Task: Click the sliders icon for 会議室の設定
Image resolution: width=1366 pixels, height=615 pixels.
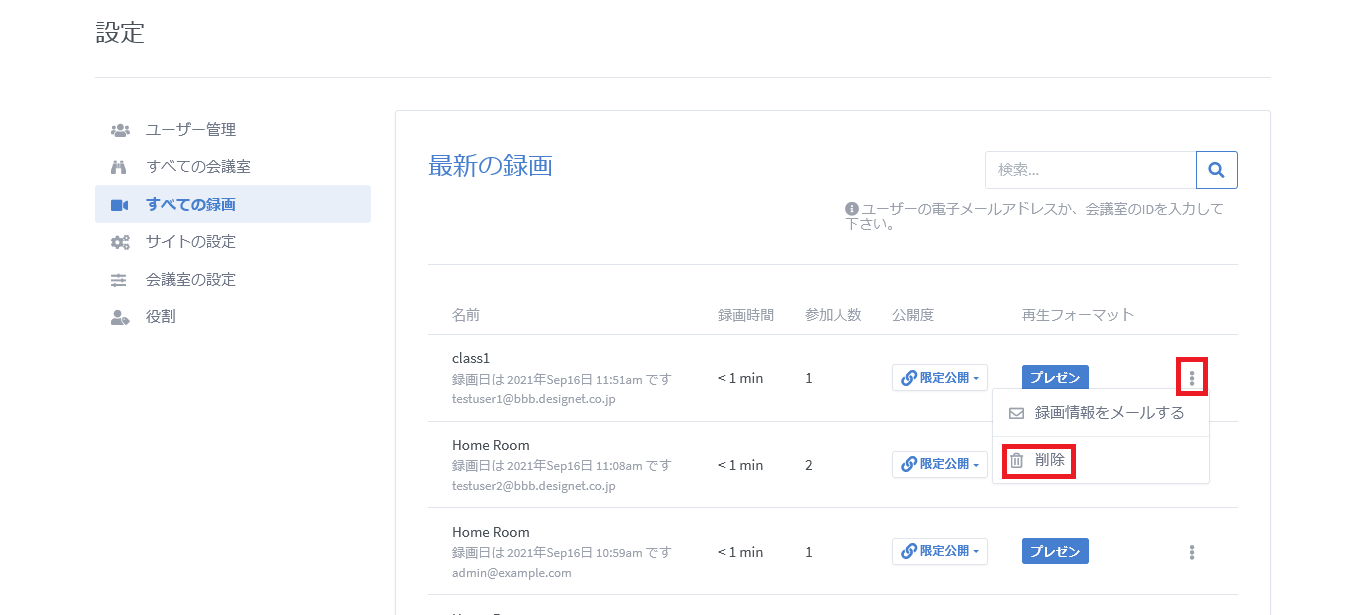Action: [120, 280]
